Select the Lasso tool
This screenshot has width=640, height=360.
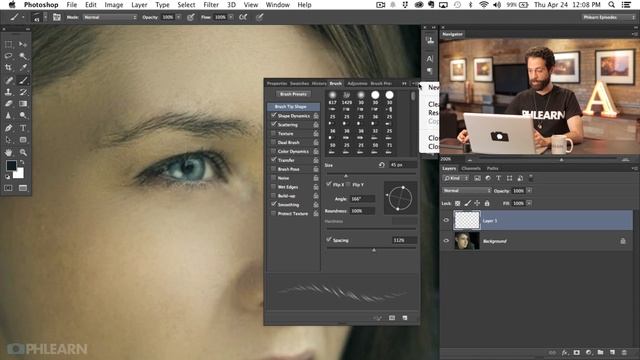click(x=8, y=56)
